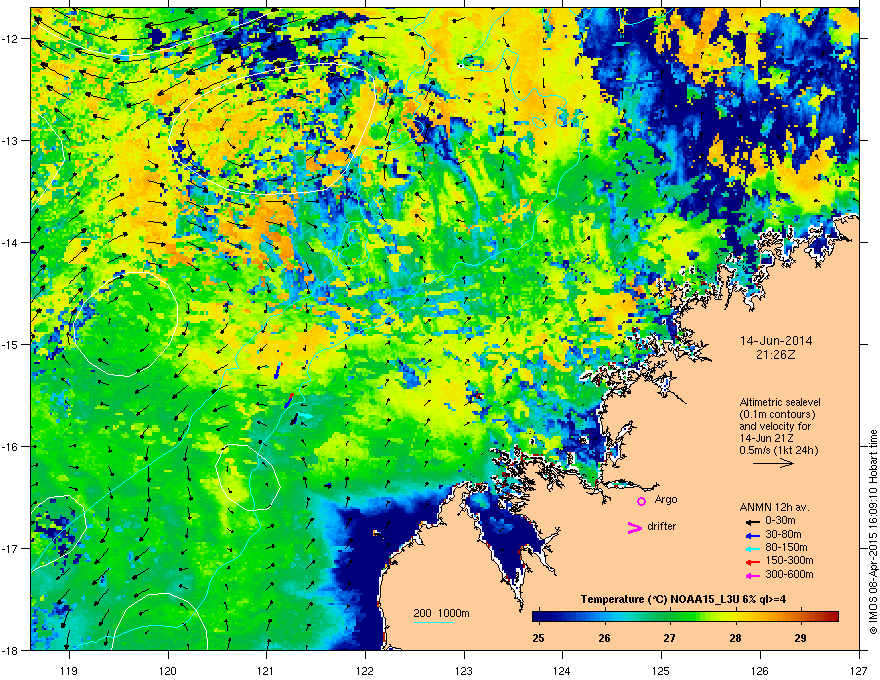Click the latitude axis label -16
The height and width of the screenshot is (680, 880).
(x=11, y=447)
